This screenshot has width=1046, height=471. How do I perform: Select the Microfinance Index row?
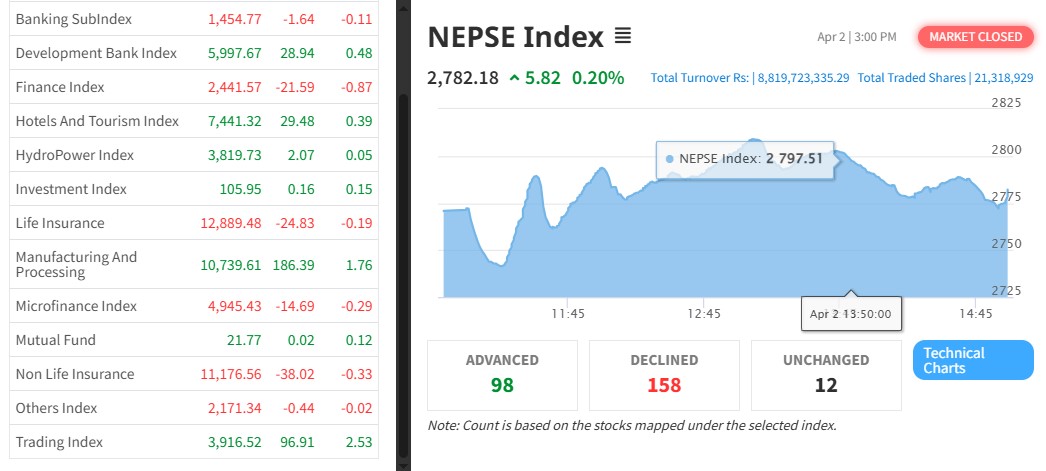[x=76, y=306]
